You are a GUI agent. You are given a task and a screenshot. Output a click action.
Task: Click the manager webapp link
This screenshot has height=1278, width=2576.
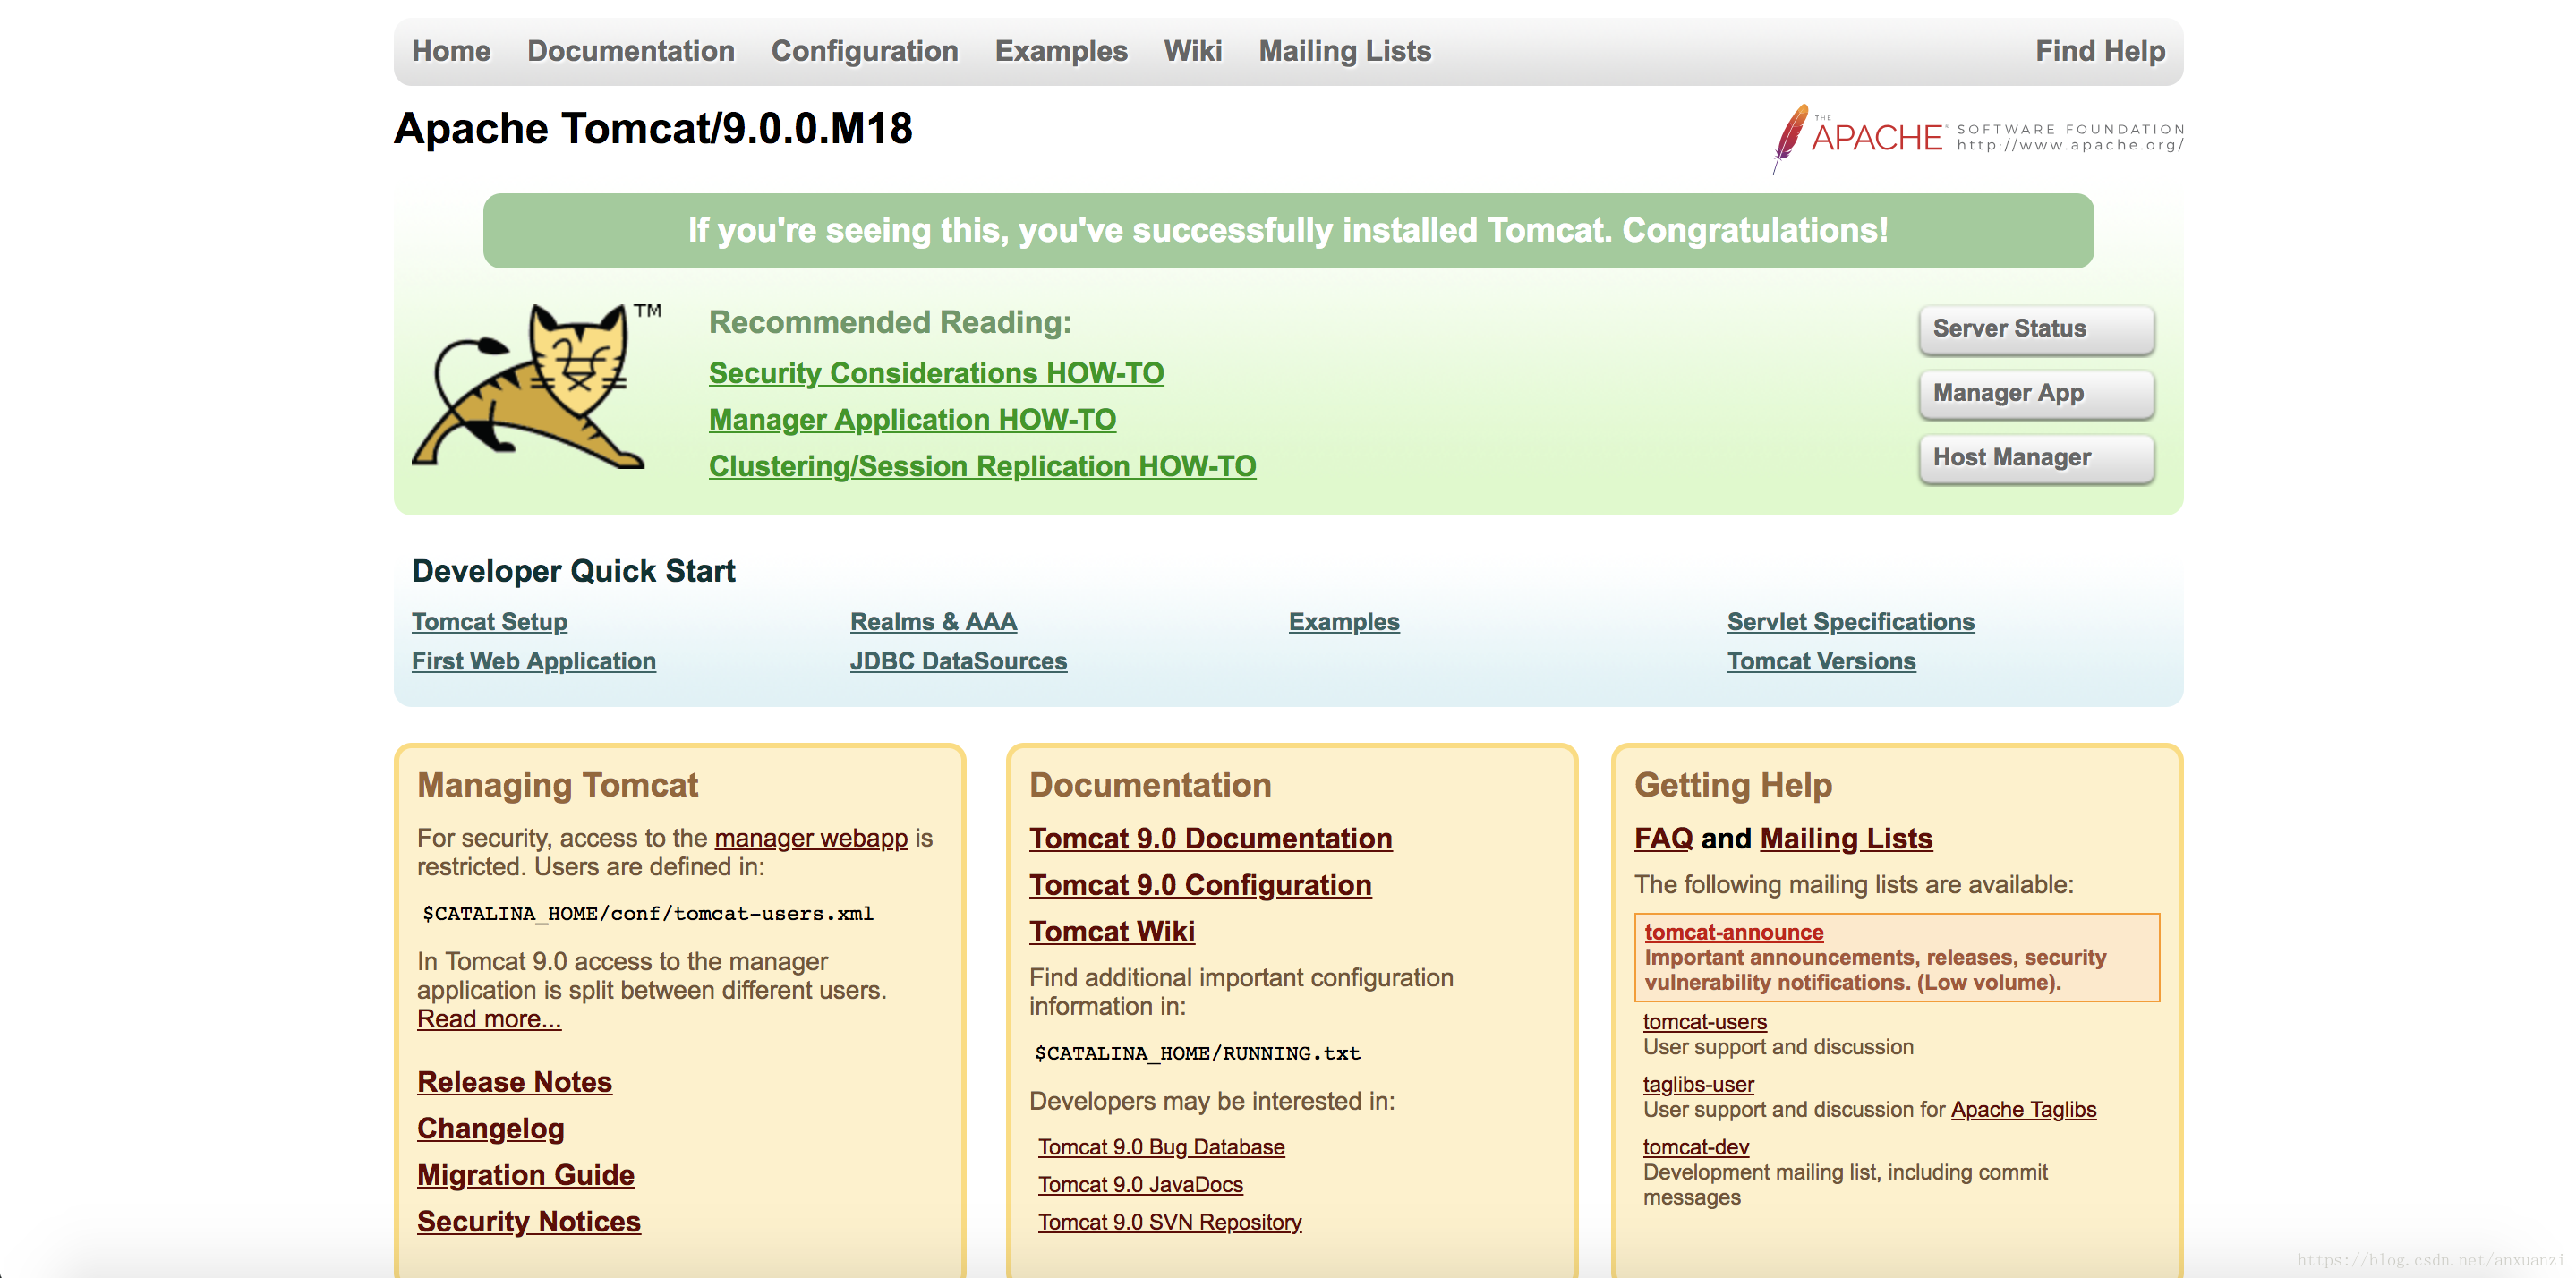[x=810, y=838]
